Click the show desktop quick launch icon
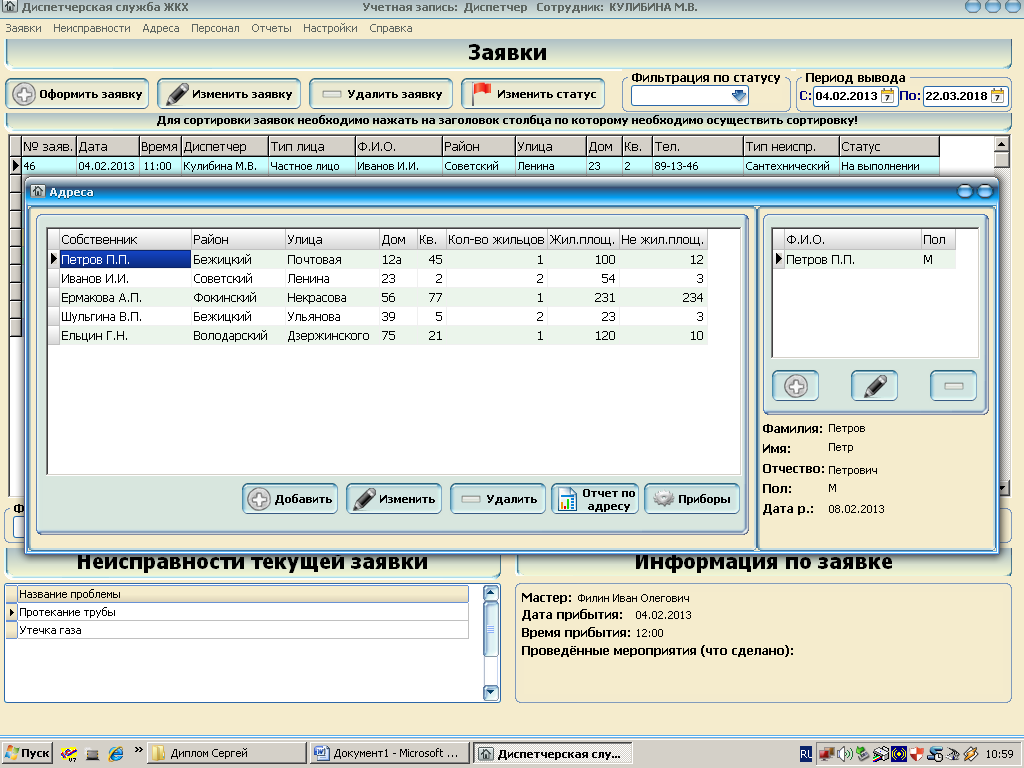 [x=92, y=754]
